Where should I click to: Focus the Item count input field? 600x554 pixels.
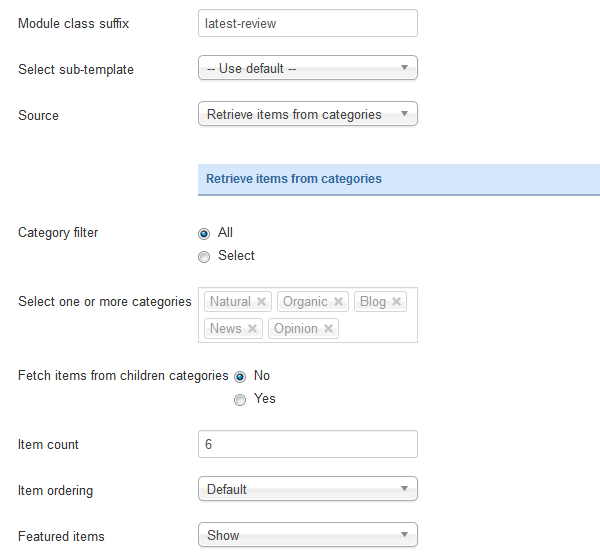pyautogui.click(x=308, y=444)
